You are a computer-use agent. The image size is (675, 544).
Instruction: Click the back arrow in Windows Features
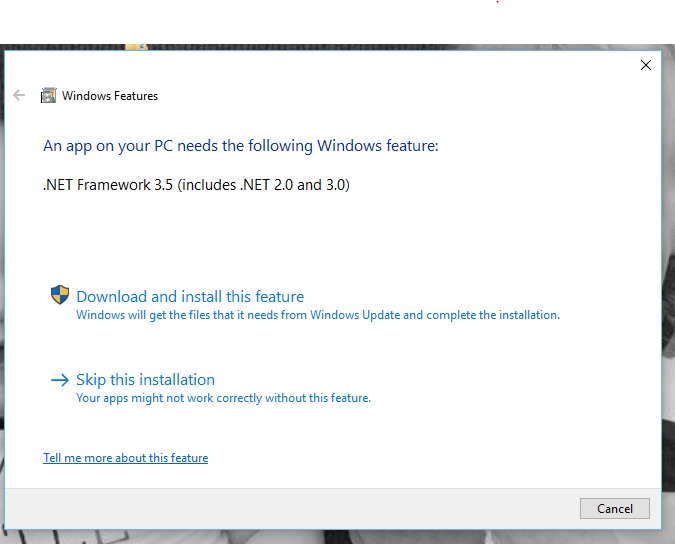pyautogui.click(x=19, y=95)
